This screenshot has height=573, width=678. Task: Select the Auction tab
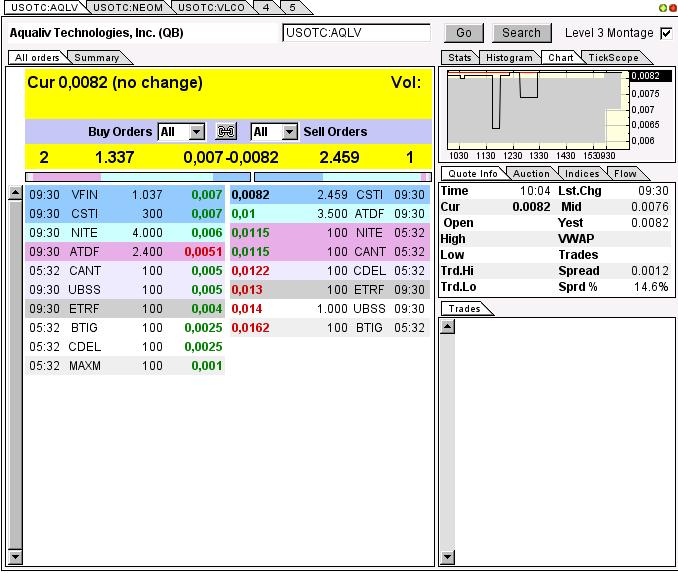coord(531,173)
